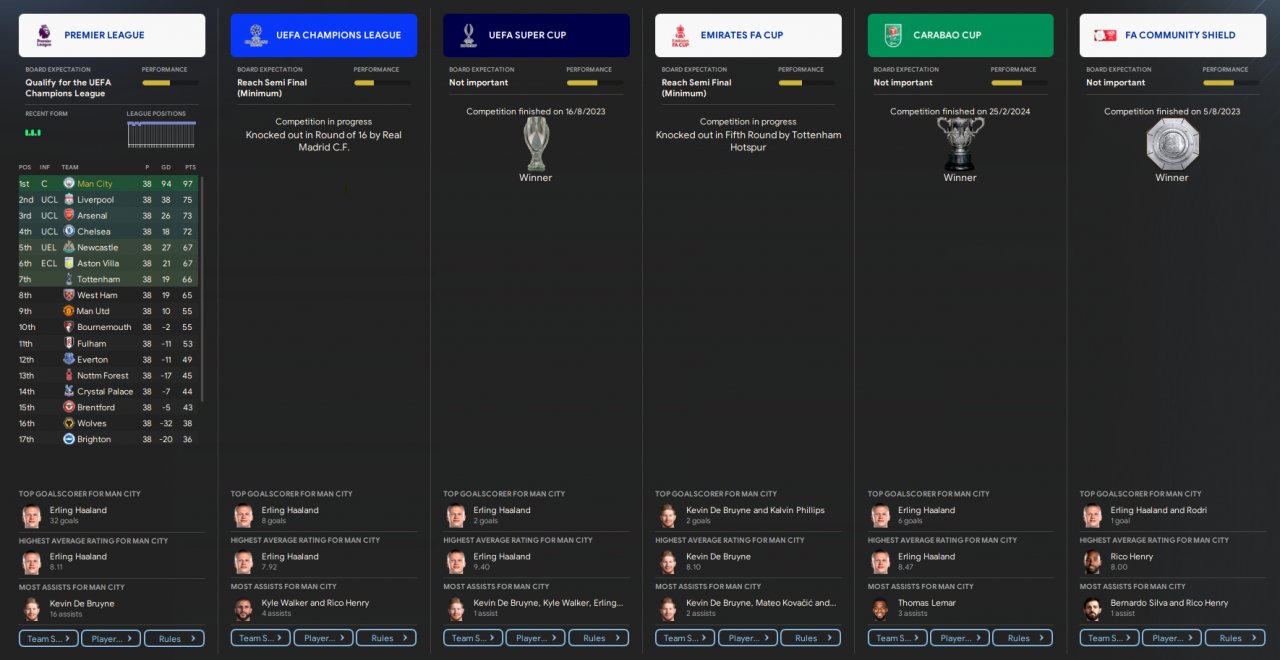The image size is (1280, 660).
Task: Open Man City team link in table
Action: [95, 184]
